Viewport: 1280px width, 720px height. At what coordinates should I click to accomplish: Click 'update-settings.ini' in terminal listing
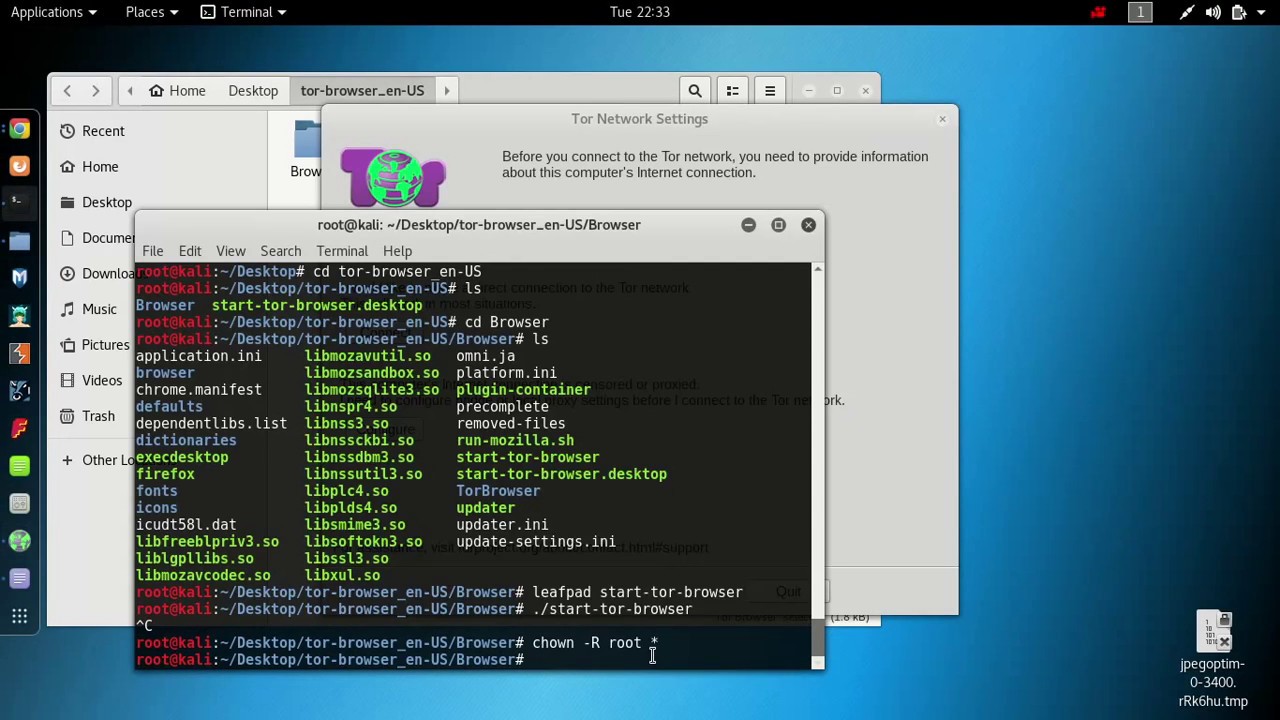[x=536, y=542]
